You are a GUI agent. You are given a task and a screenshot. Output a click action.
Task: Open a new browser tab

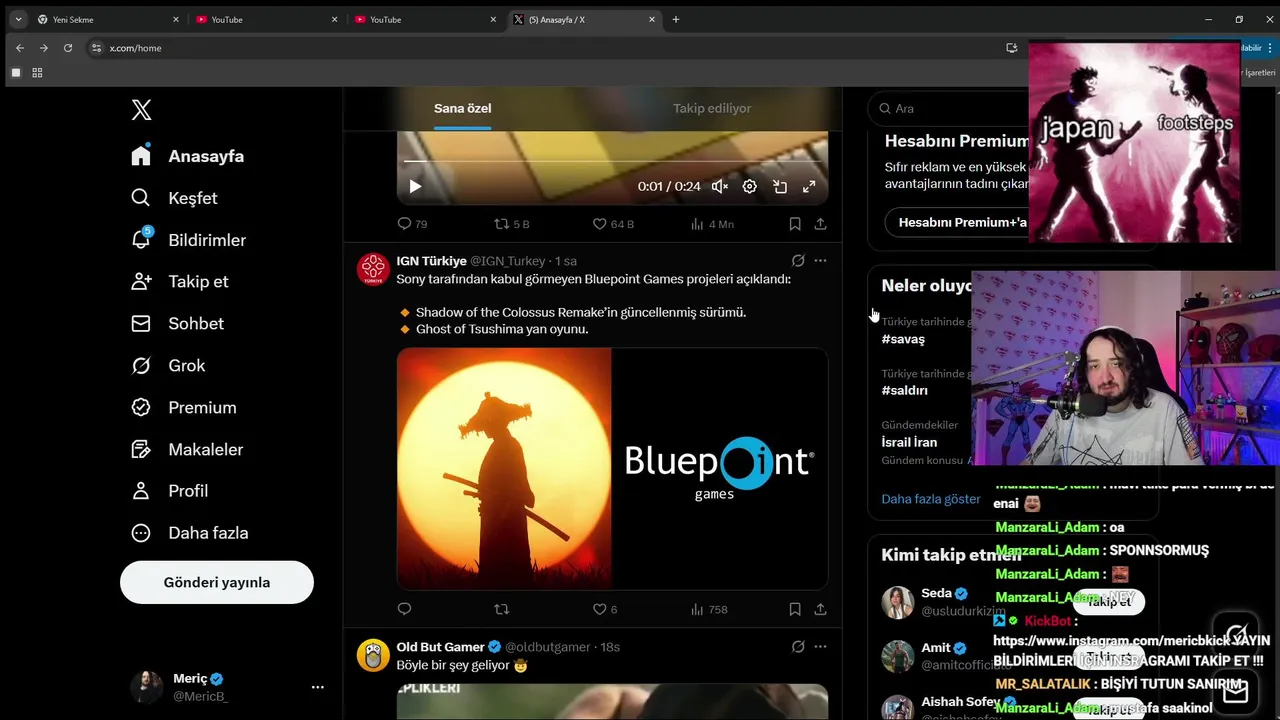676,19
